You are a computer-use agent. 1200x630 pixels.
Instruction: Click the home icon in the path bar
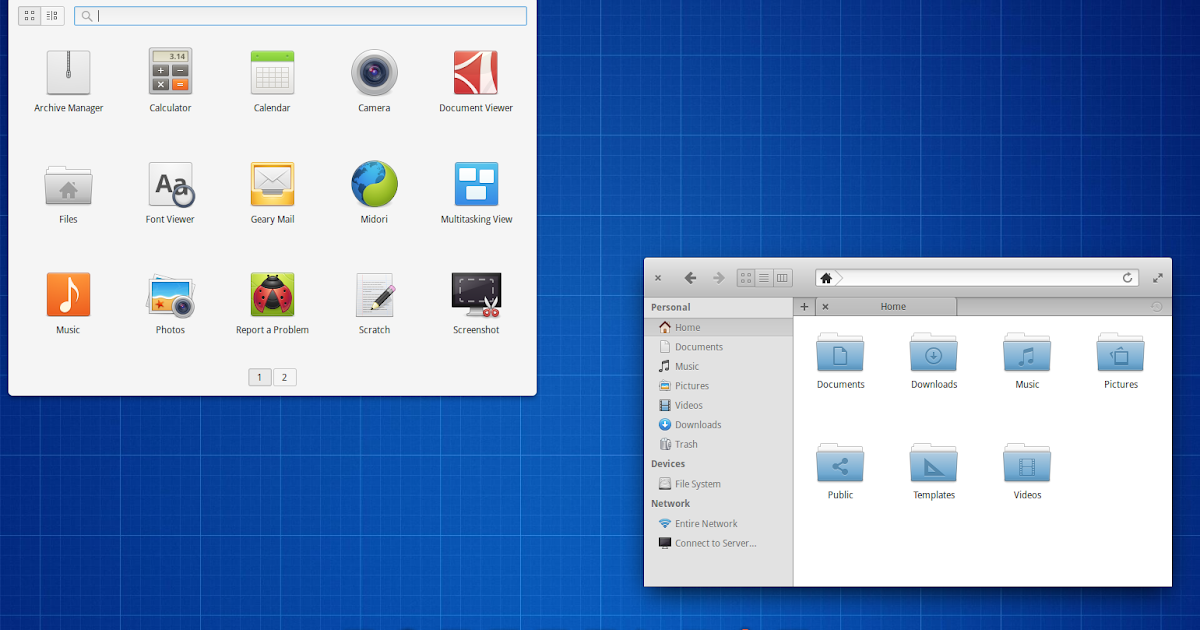coord(826,278)
